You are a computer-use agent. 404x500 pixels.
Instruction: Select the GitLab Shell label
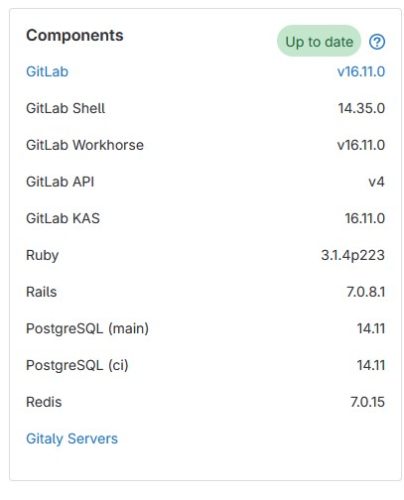[66, 108]
